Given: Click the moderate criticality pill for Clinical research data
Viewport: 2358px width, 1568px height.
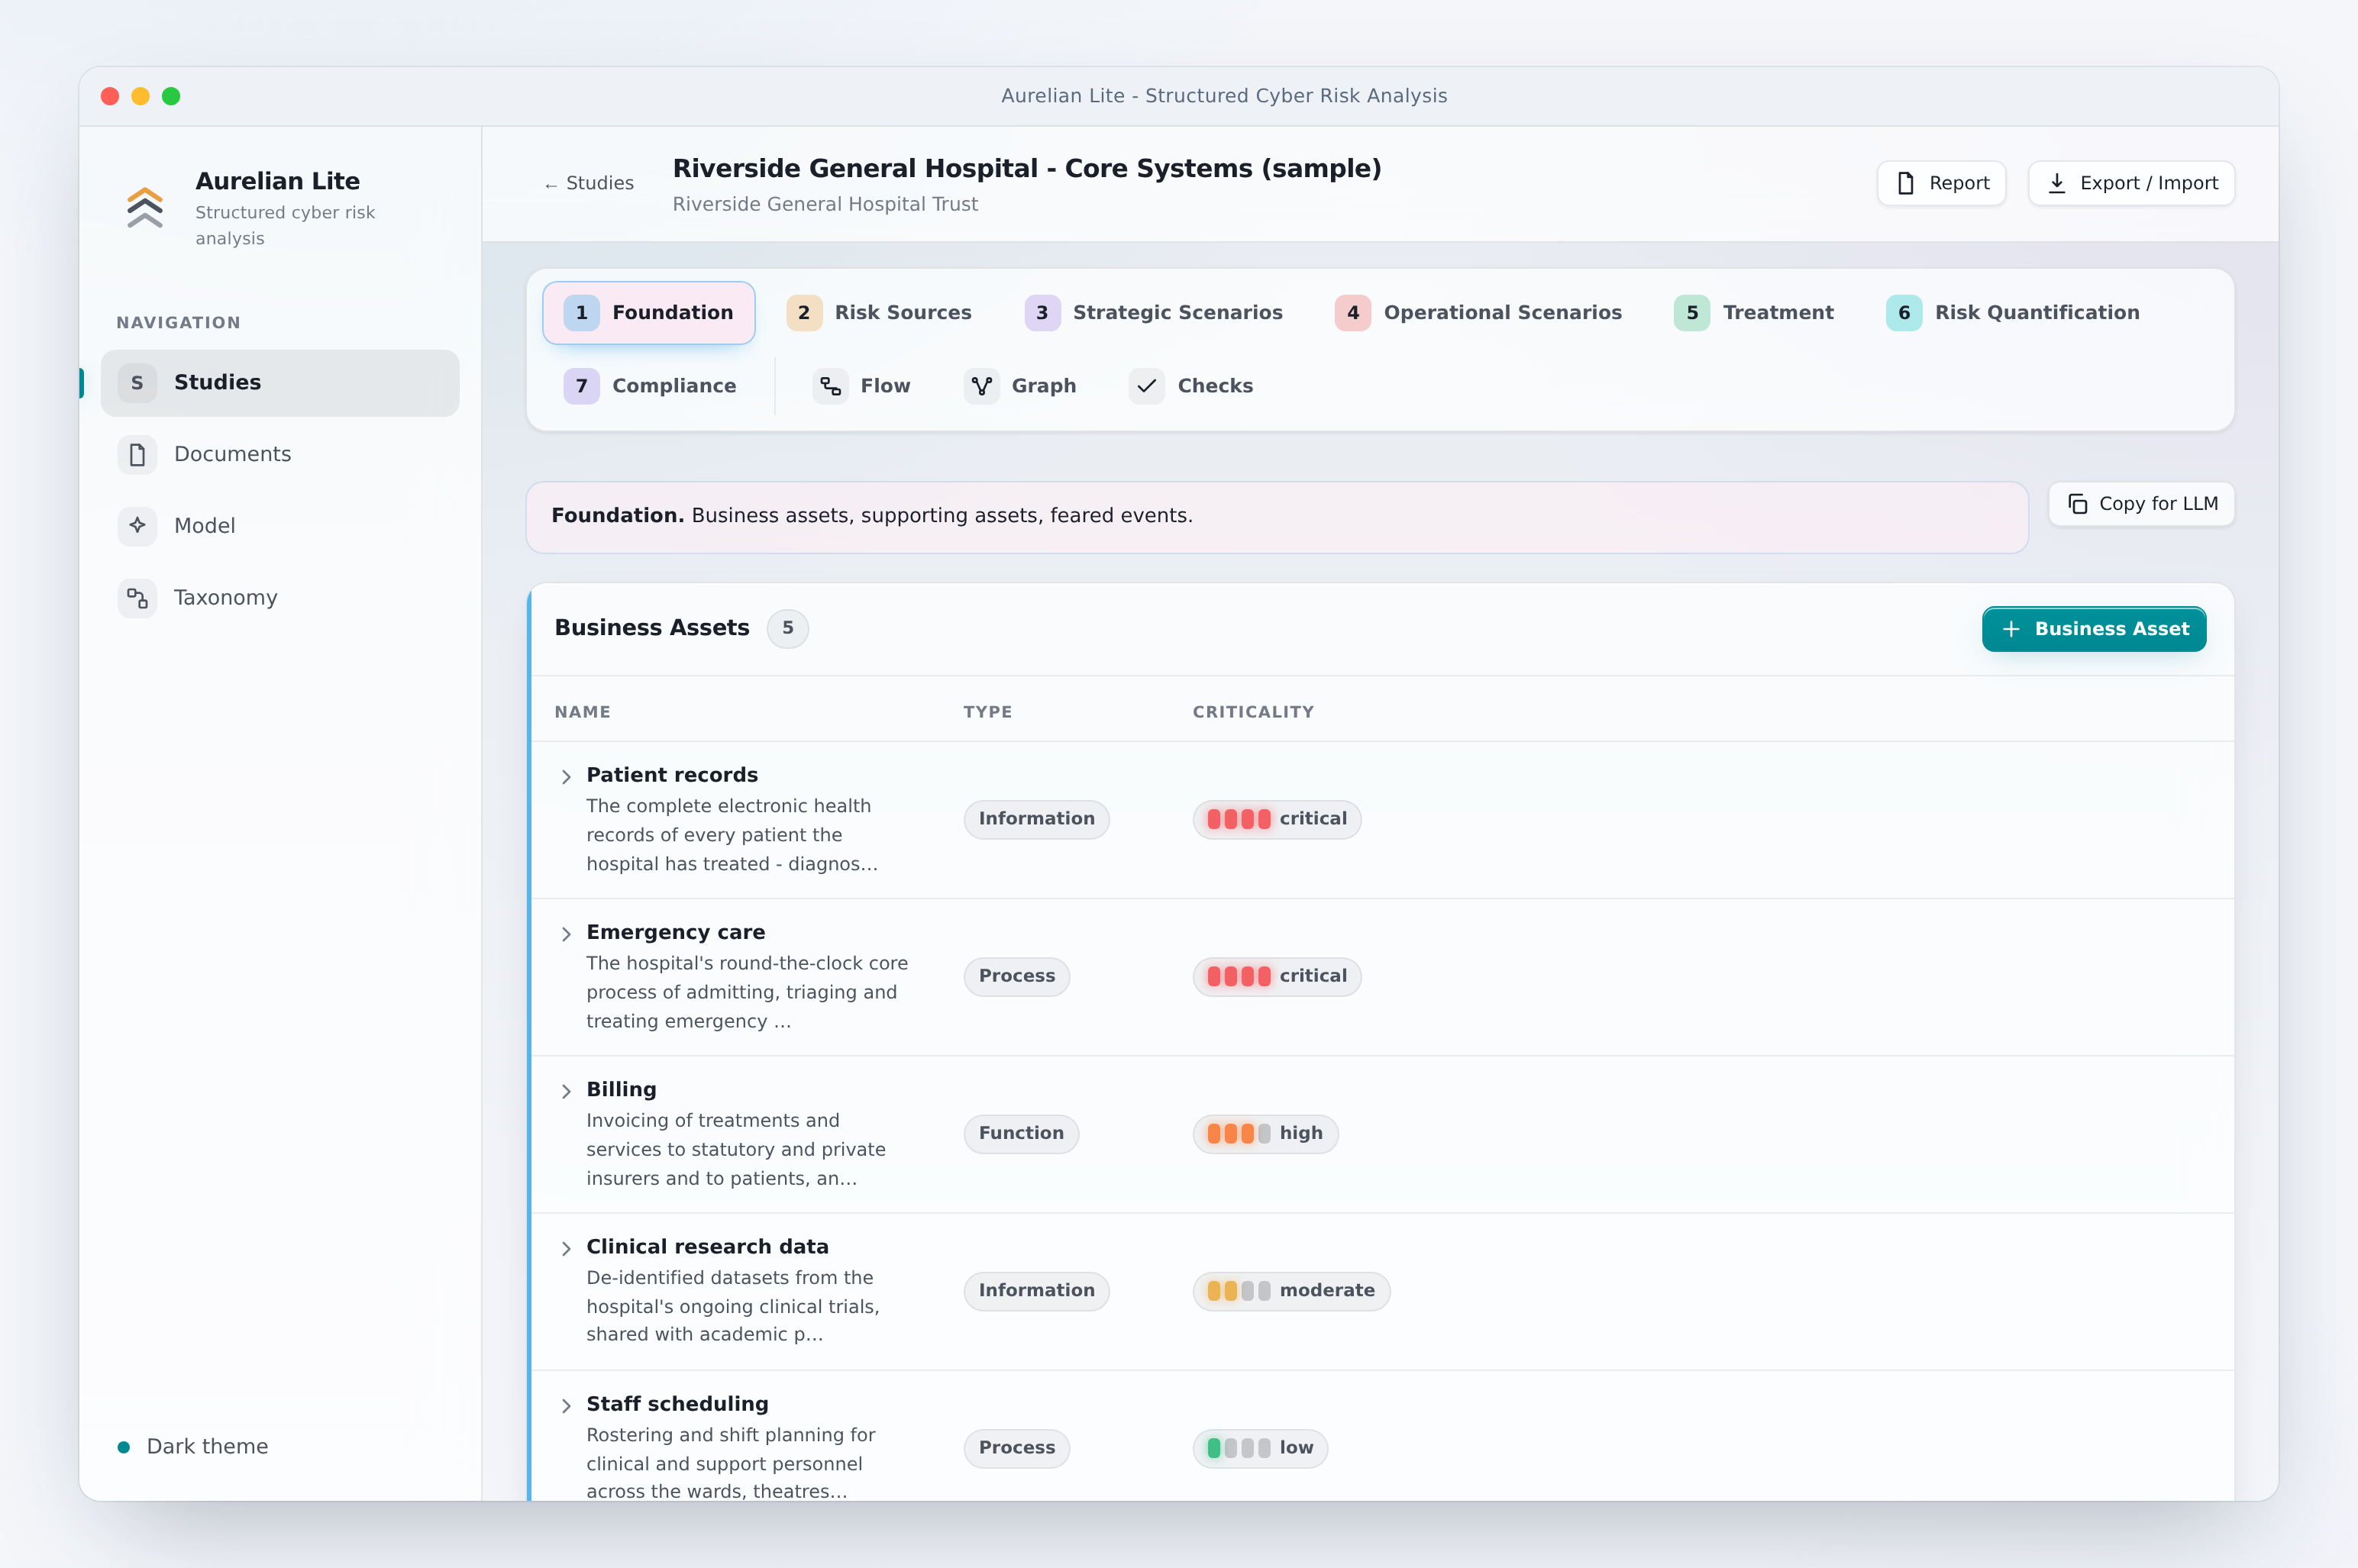Looking at the screenshot, I should pos(1291,1291).
